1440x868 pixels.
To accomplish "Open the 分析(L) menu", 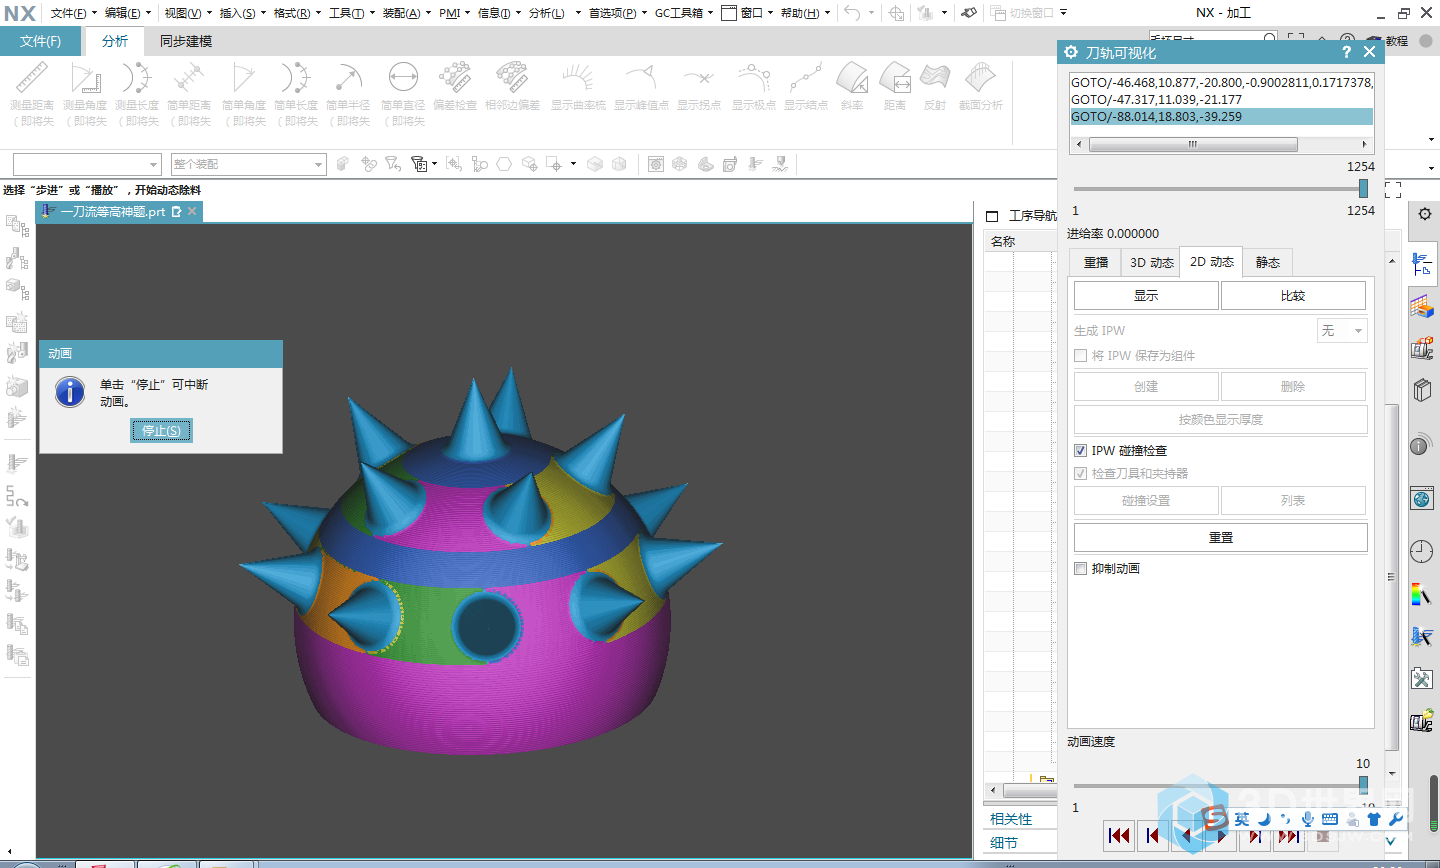I will 547,13.
